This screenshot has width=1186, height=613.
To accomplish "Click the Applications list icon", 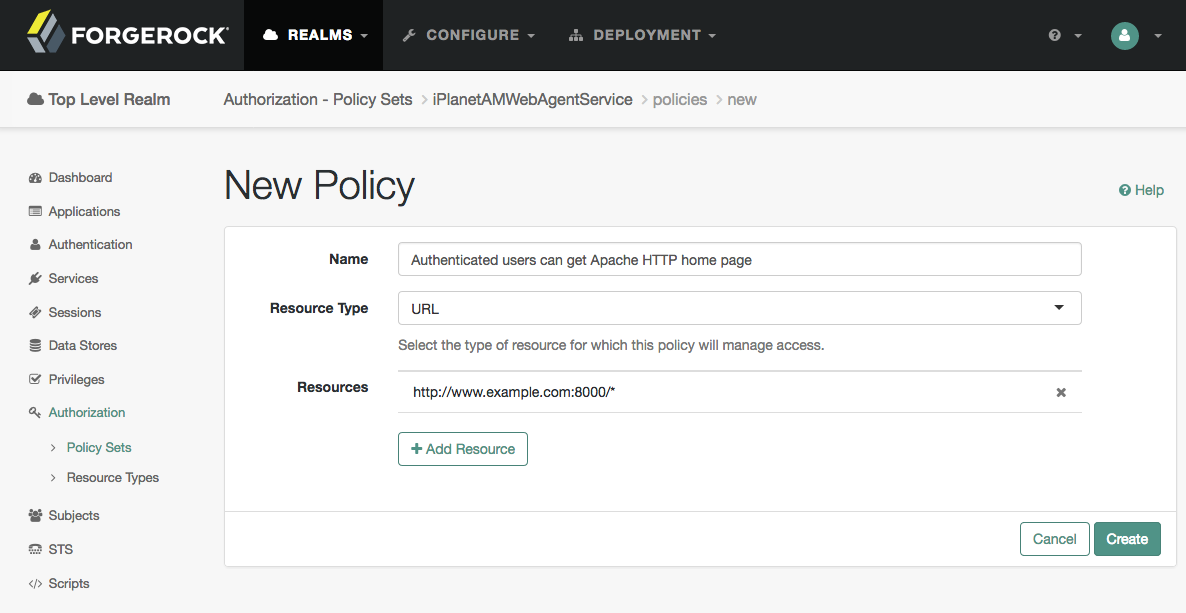I will coord(35,211).
